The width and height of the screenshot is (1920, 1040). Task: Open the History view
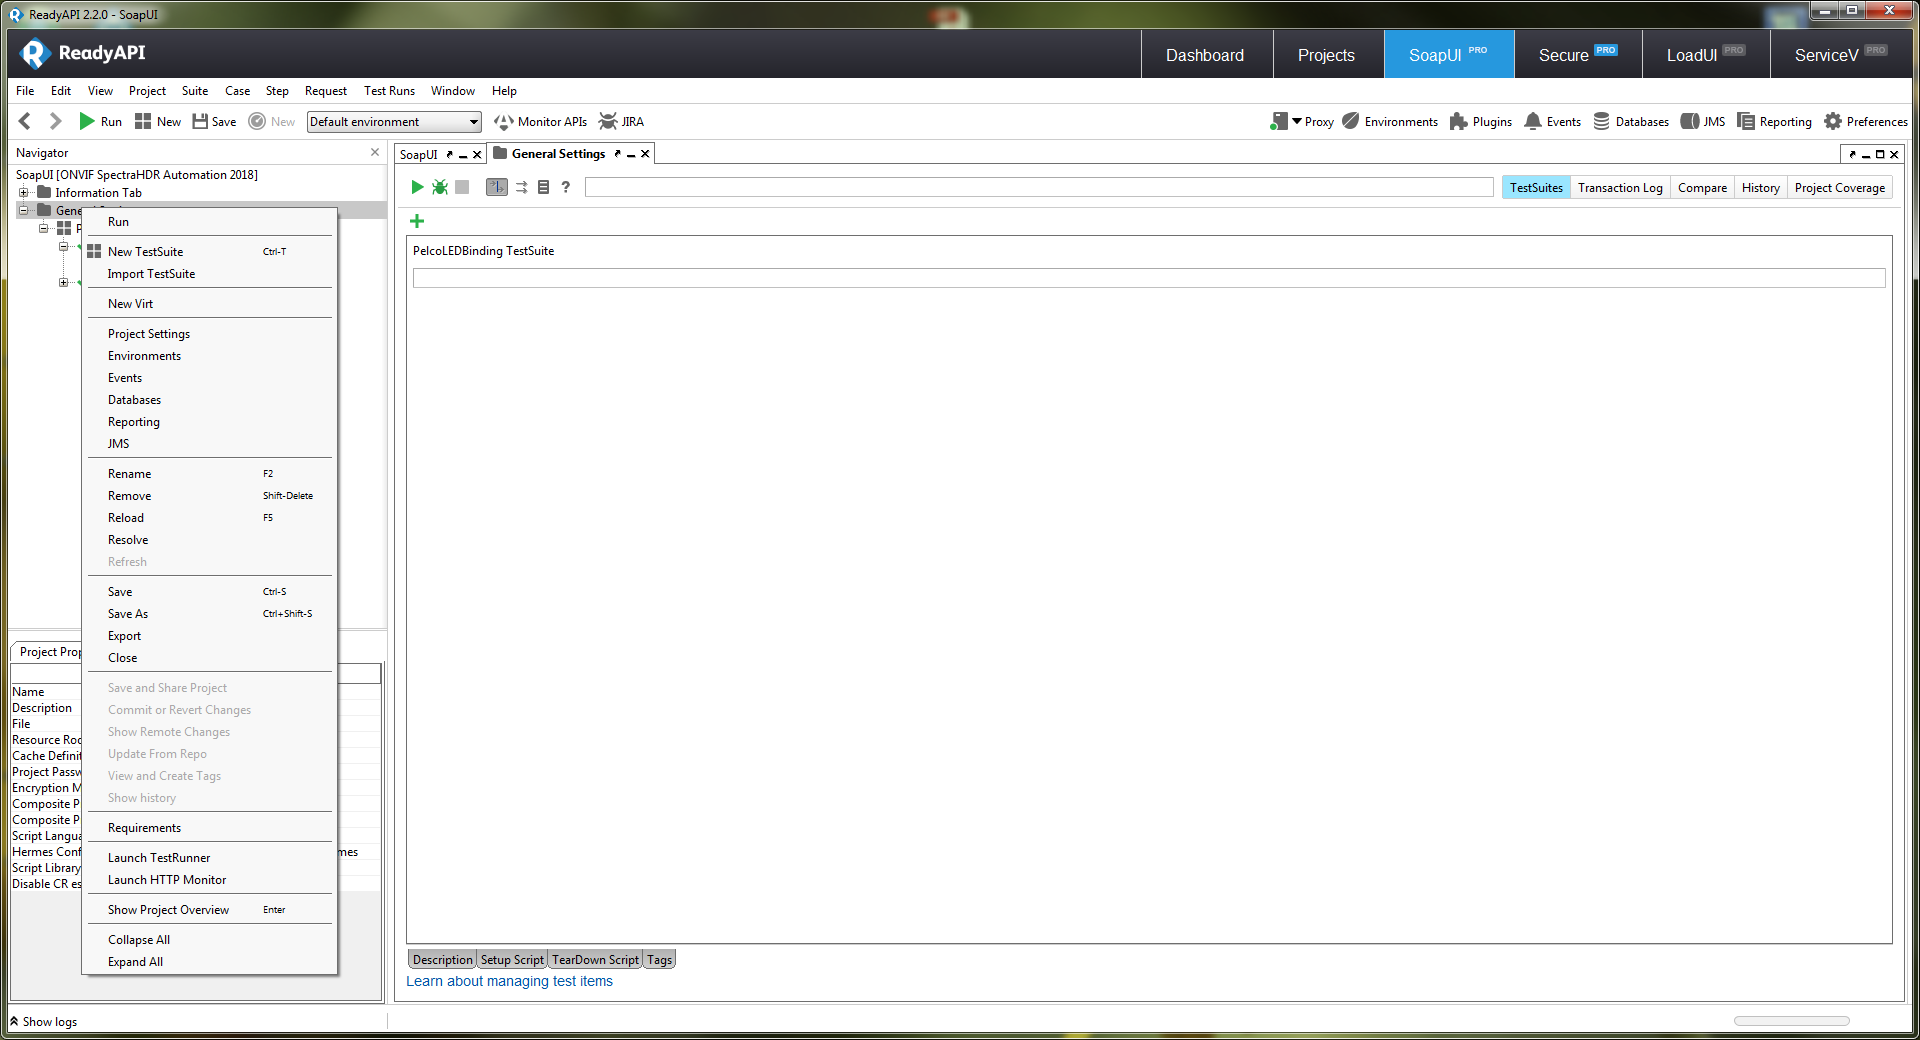1760,188
